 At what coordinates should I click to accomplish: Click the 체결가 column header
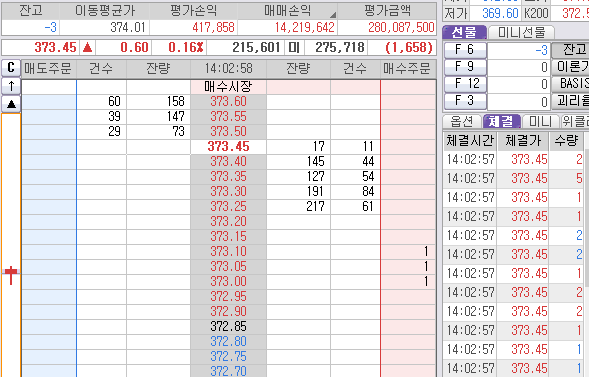point(523,141)
